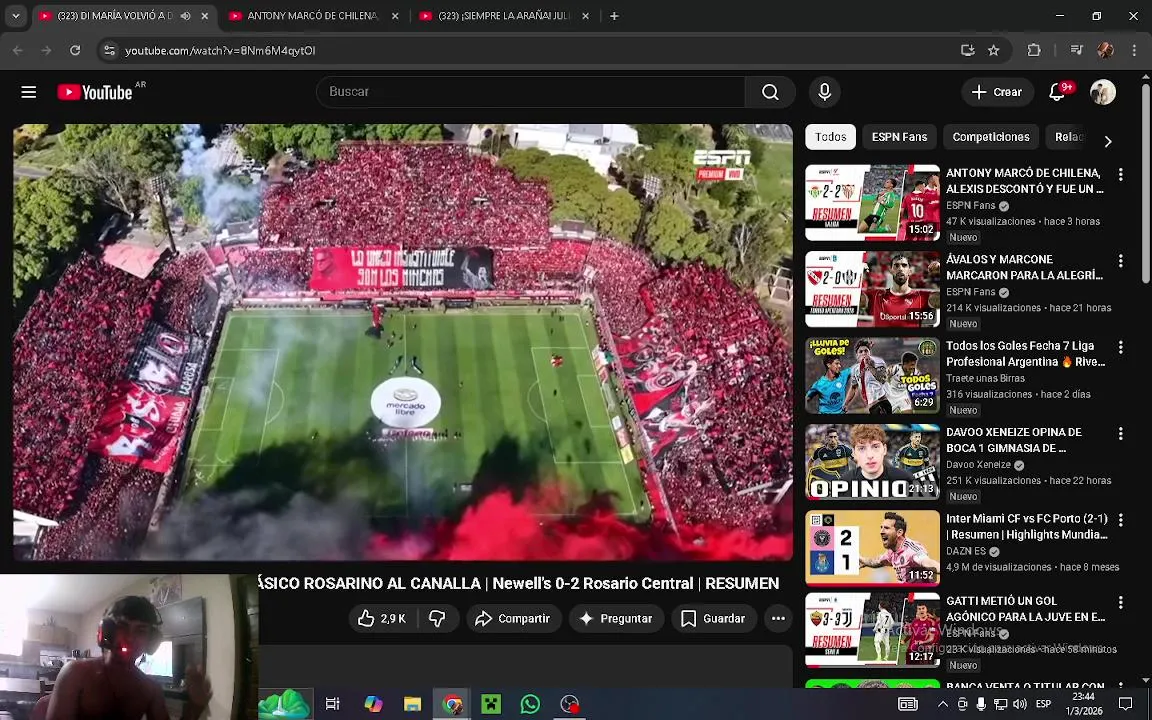Reload the page in Chrome
Image resolution: width=1152 pixels, height=720 pixels.
click(75, 50)
